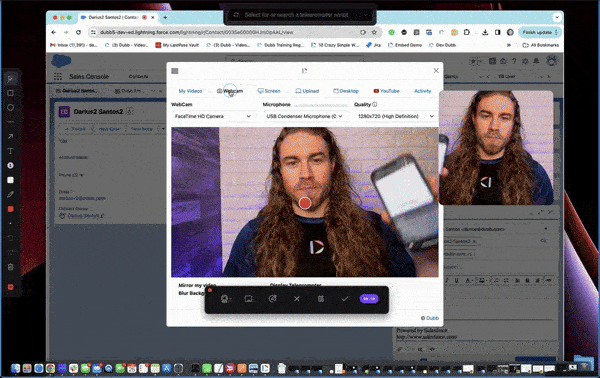Click the downloads icon in Chrome toolbar
This screenshot has height=378, width=600.
485,33
